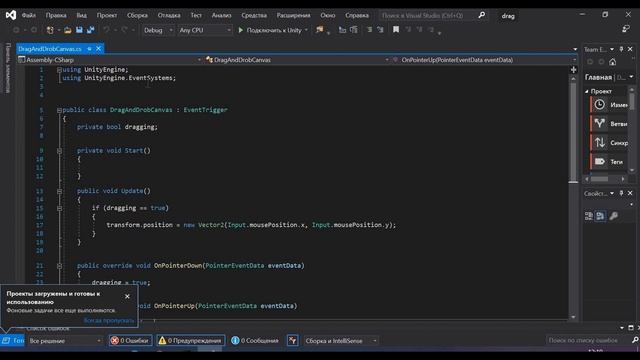Collapse the if (dragging == true) block
Image resolution: width=640 pixels, height=360 pixels.
click(59, 208)
